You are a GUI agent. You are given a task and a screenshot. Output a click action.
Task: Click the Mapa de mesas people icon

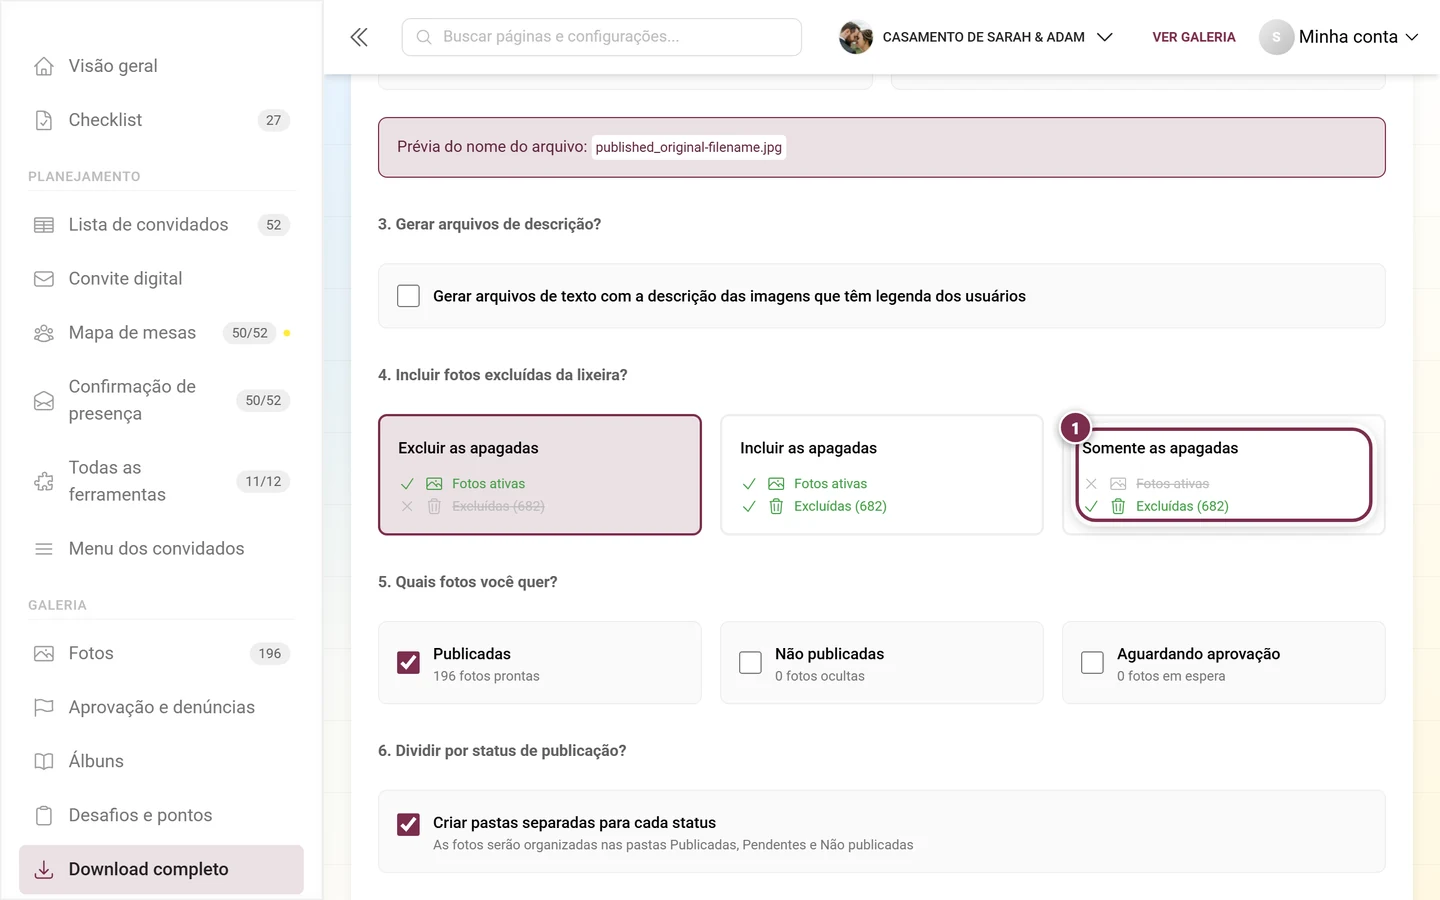coord(44,333)
